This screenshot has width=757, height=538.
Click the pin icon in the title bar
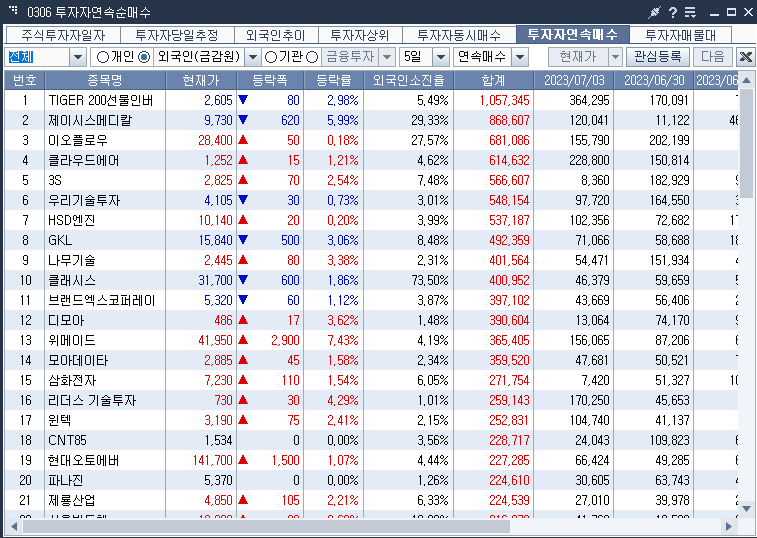[x=654, y=13]
